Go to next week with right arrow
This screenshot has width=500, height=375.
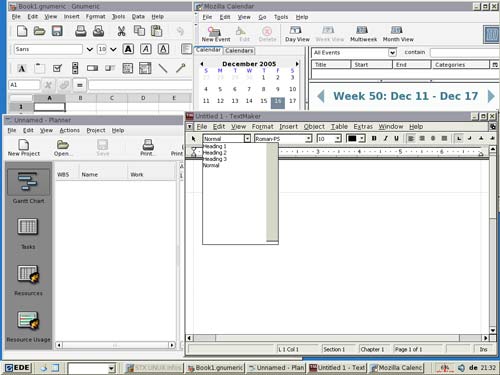pyautogui.click(x=491, y=96)
